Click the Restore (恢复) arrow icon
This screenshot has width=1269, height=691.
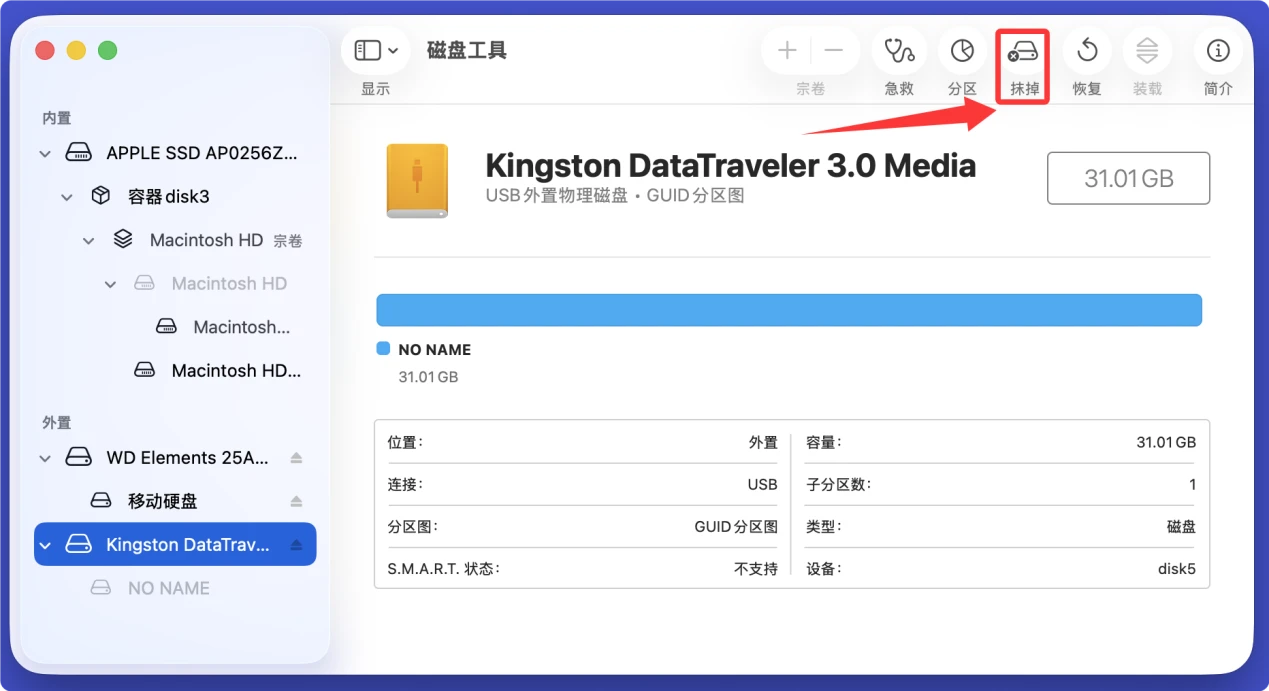click(x=1087, y=50)
